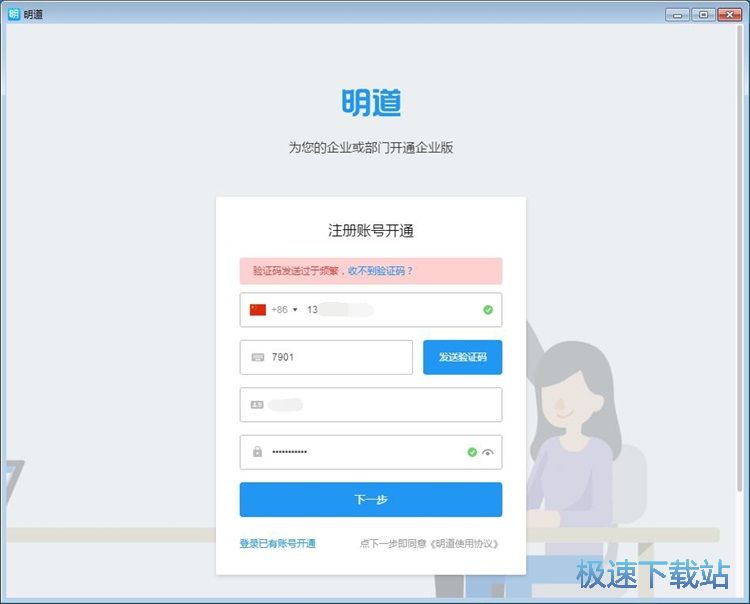The image size is (750, 604).
Task: Click the 注册账号开通 heading text
Action: (x=371, y=231)
